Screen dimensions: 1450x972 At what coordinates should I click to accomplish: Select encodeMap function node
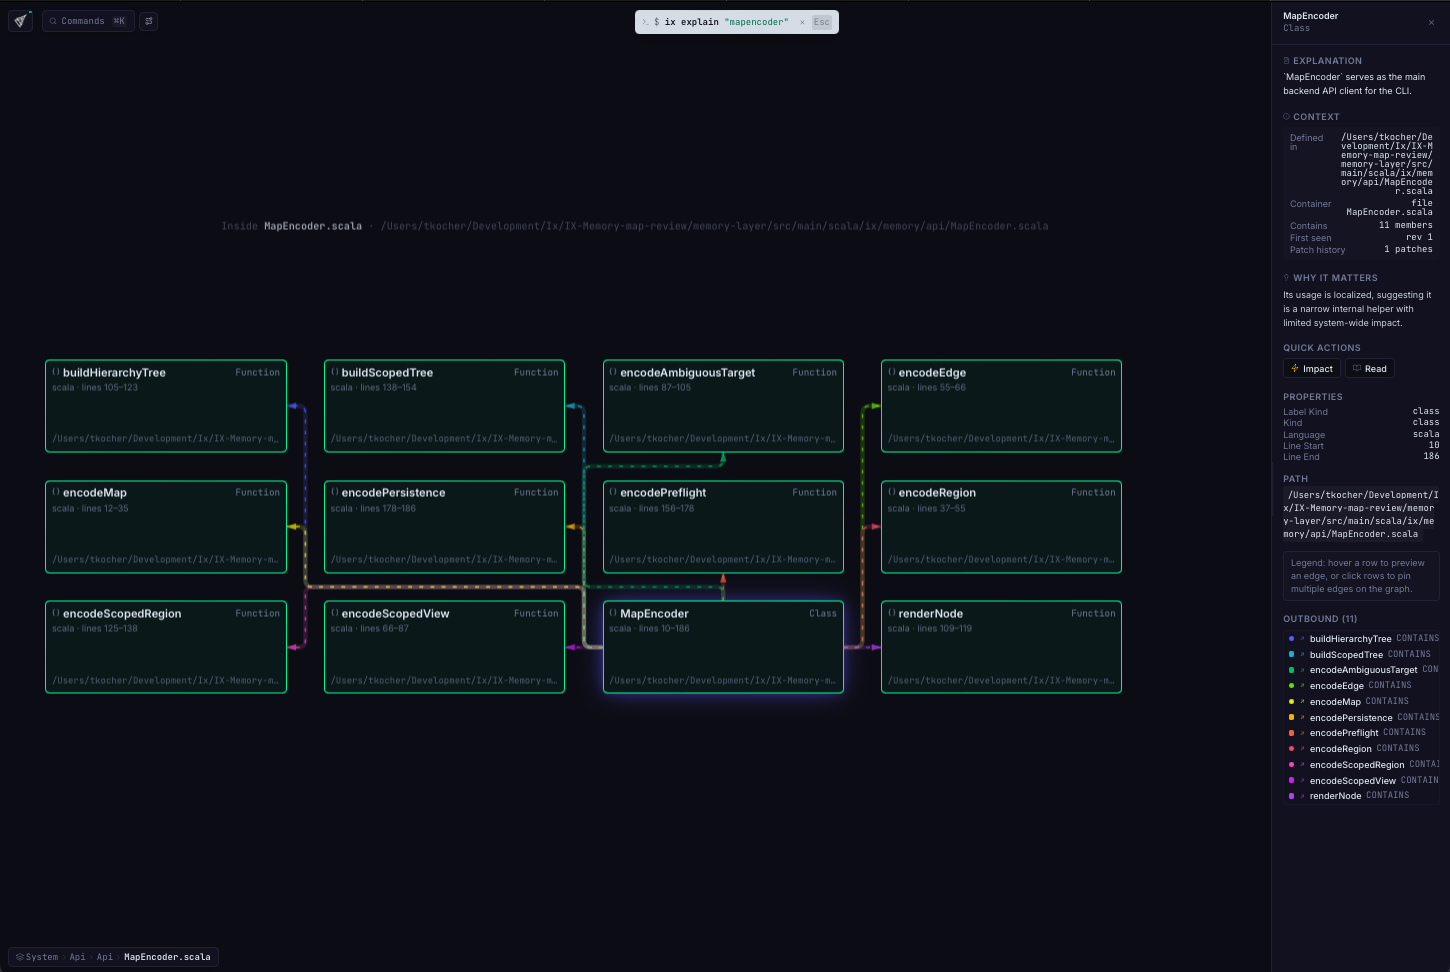click(x=166, y=527)
